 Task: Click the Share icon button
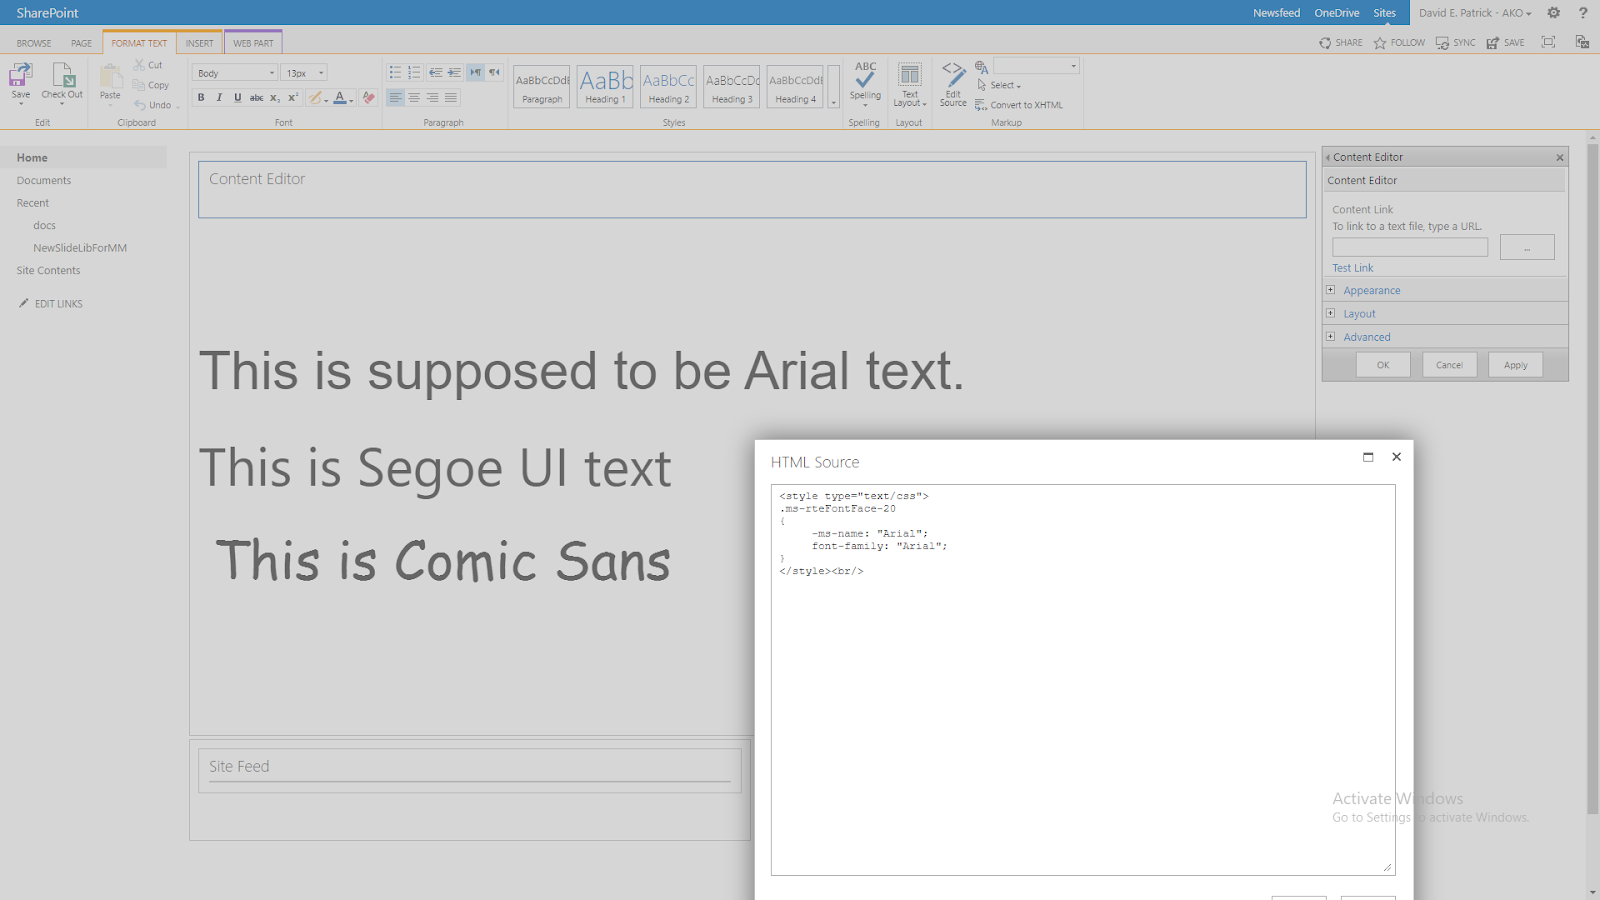[x=1341, y=43]
